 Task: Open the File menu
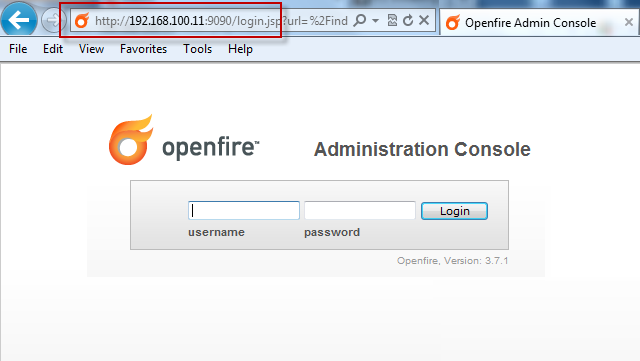click(x=18, y=49)
